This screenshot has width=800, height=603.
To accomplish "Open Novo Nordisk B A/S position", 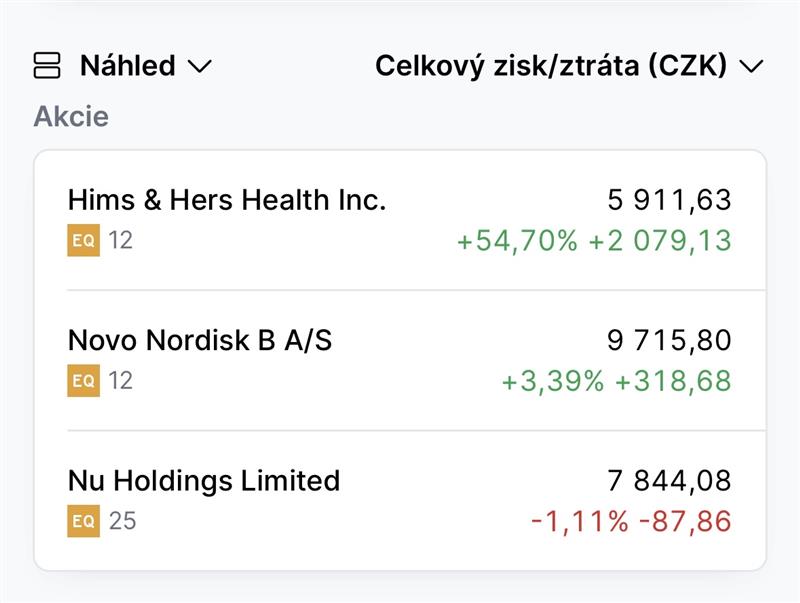I will 200,340.
